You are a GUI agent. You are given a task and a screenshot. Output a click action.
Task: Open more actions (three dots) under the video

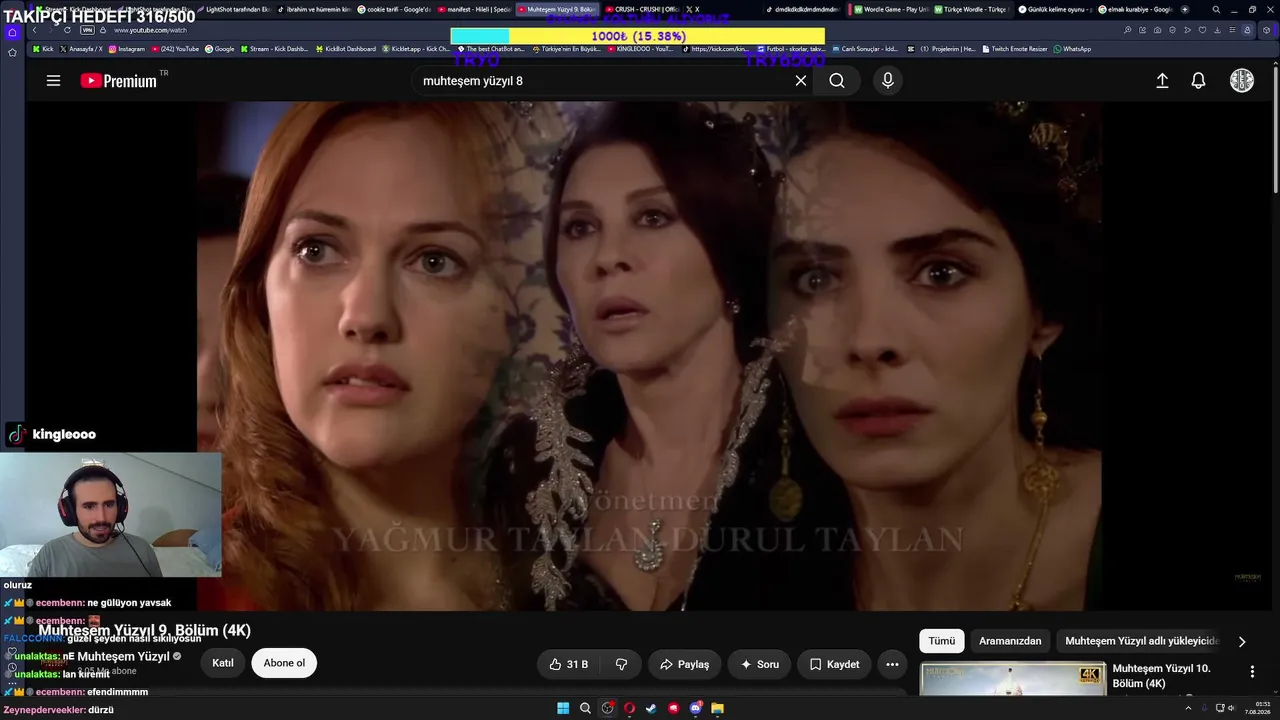[892, 664]
